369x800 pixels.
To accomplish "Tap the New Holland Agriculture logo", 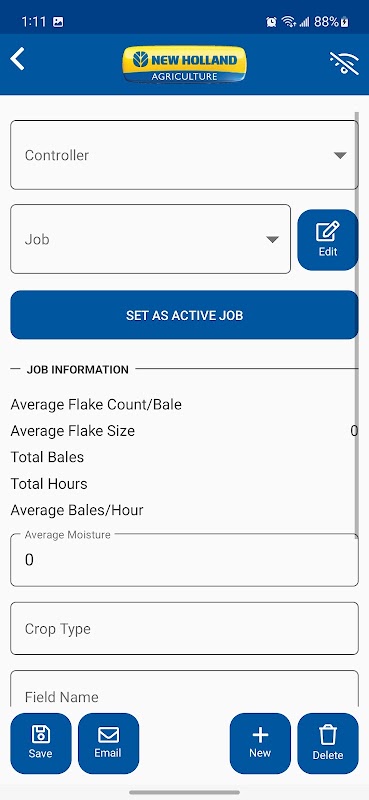I will pyautogui.click(x=184, y=64).
